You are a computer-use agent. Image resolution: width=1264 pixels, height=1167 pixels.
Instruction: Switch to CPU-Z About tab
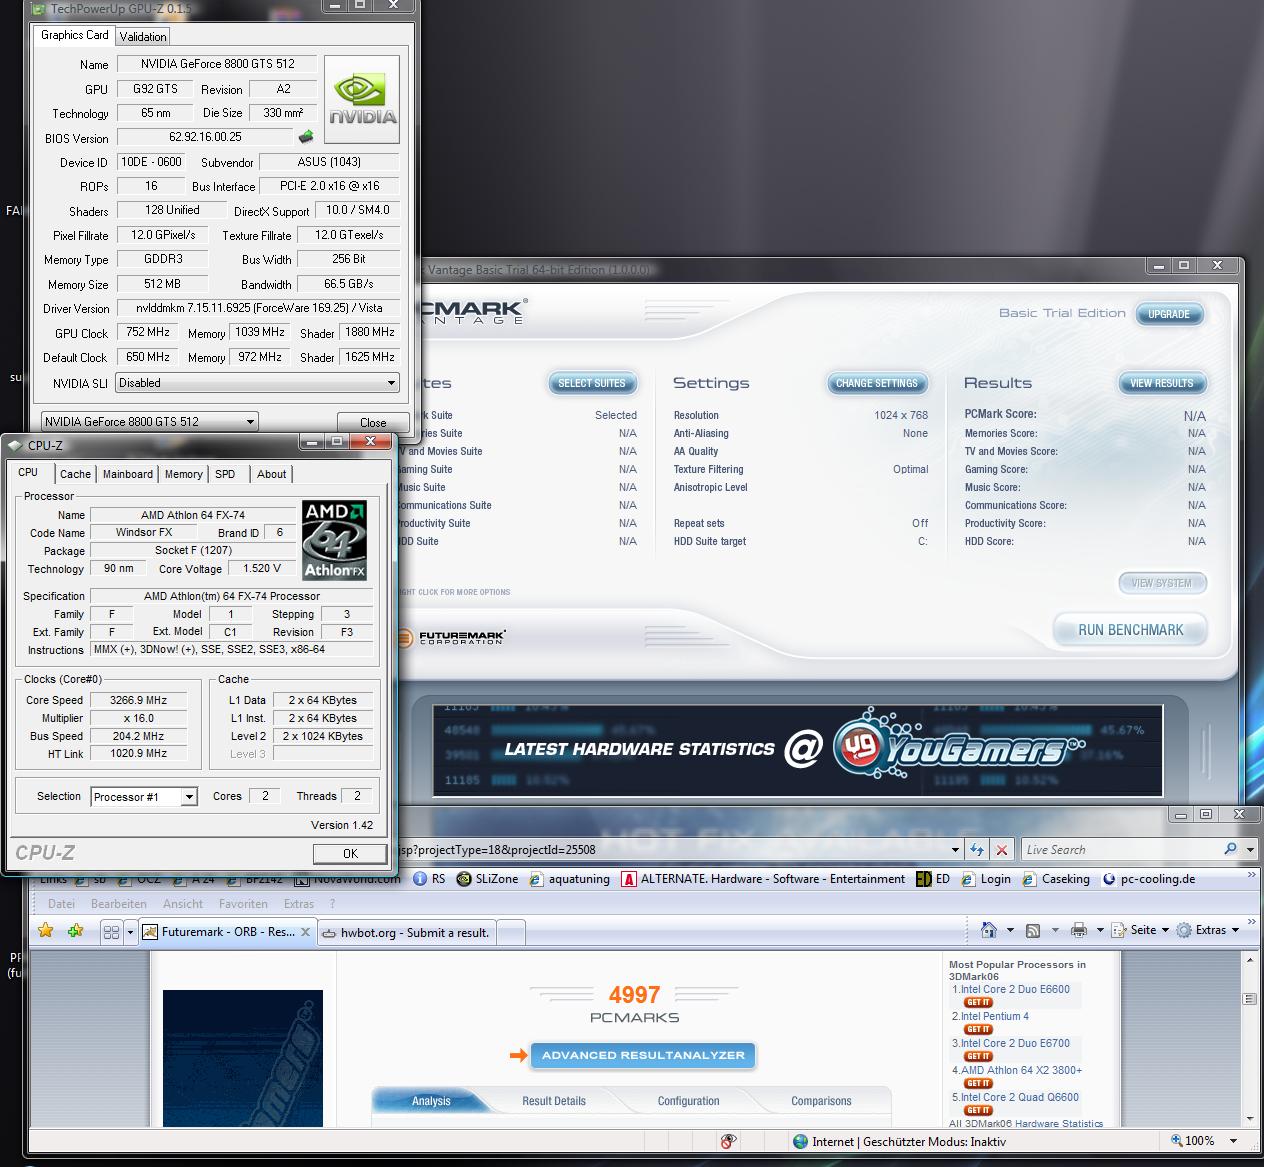click(271, 474)
